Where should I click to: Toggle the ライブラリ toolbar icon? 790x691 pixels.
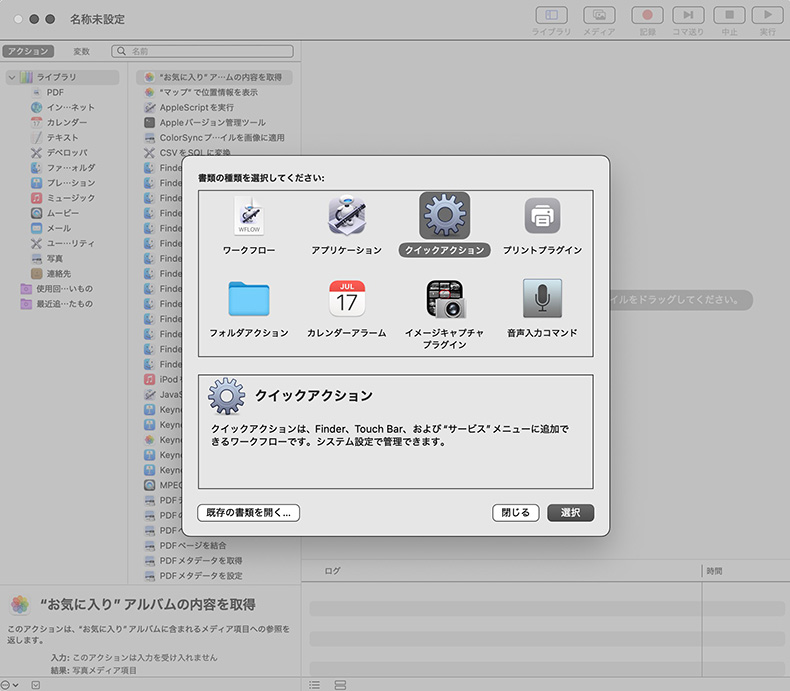(551, 15)
